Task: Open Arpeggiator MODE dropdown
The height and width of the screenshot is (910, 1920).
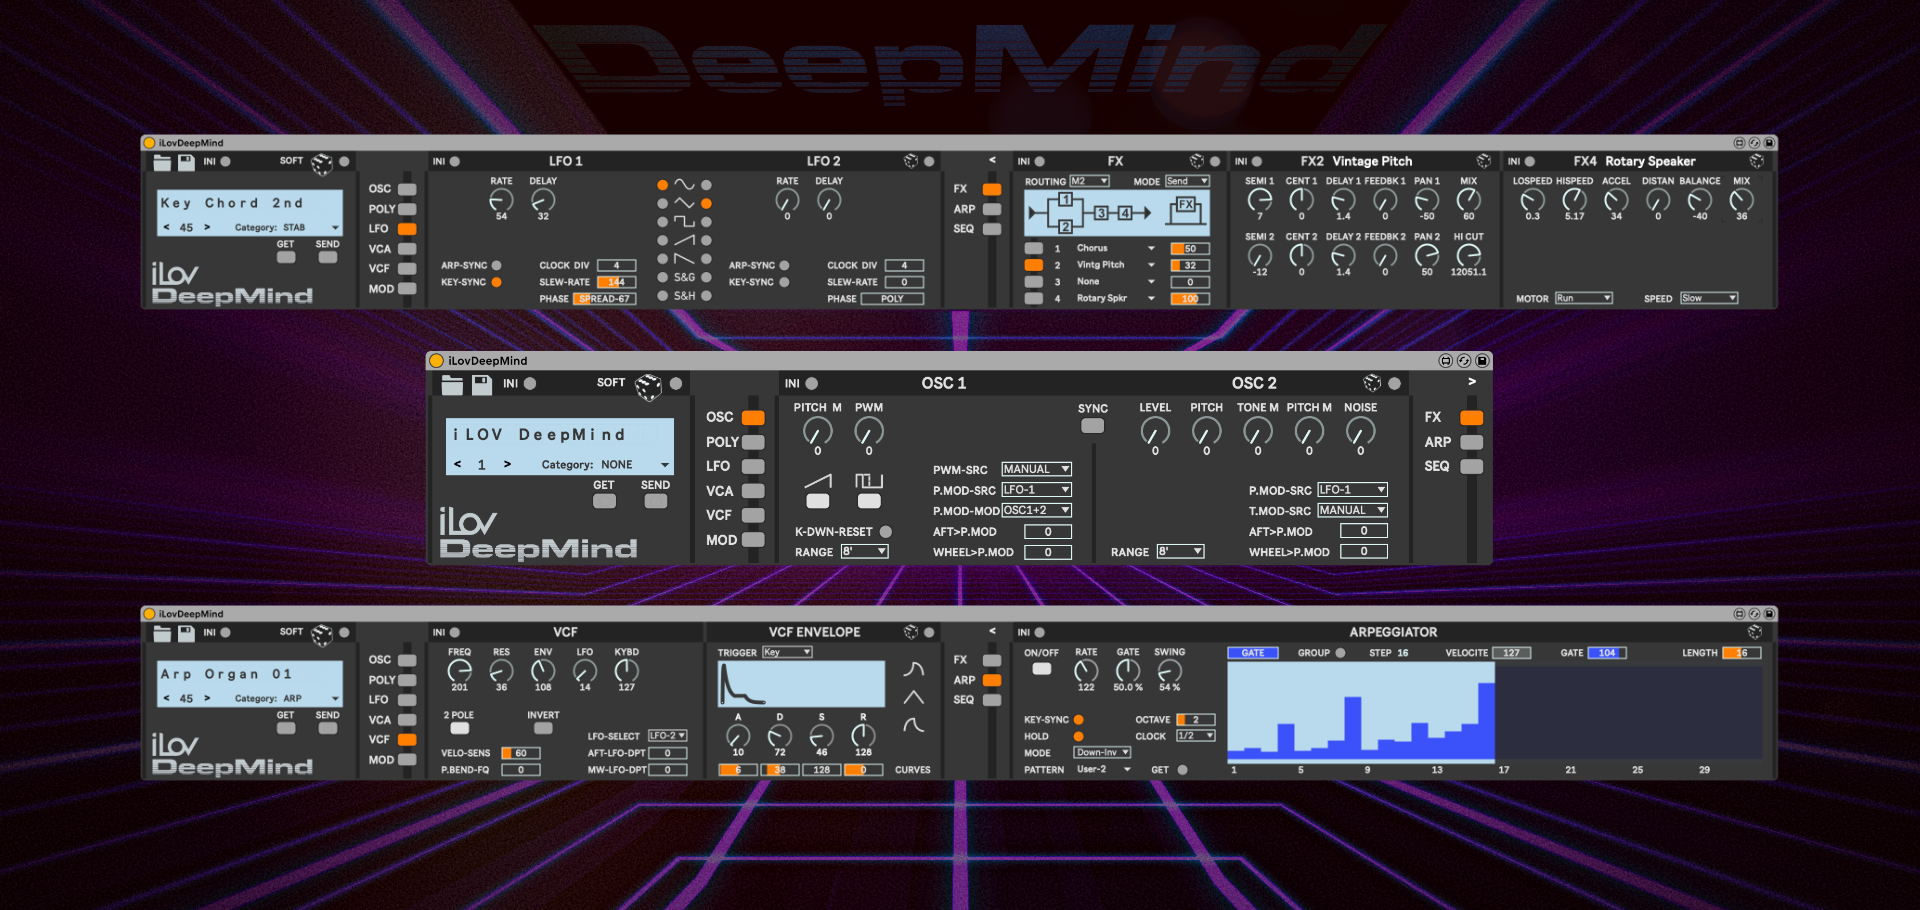Action: coord(1103,752)
